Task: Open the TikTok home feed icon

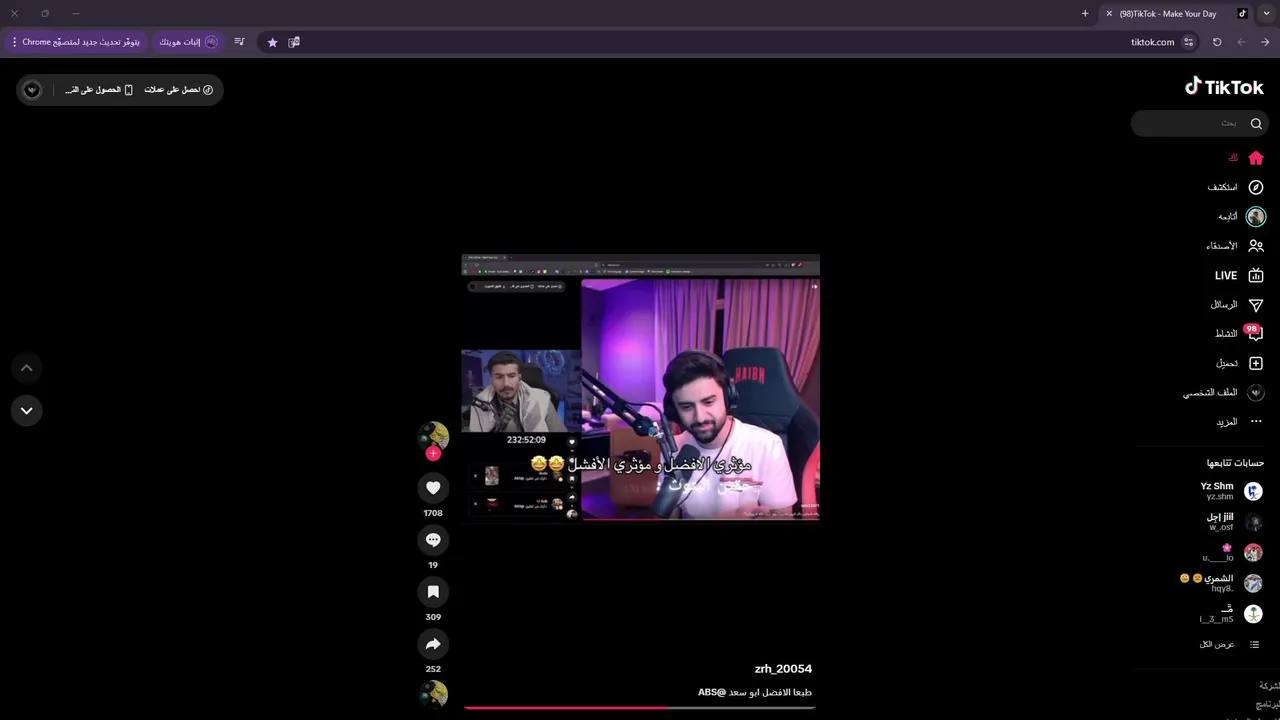Action: tap(1256, 158)
